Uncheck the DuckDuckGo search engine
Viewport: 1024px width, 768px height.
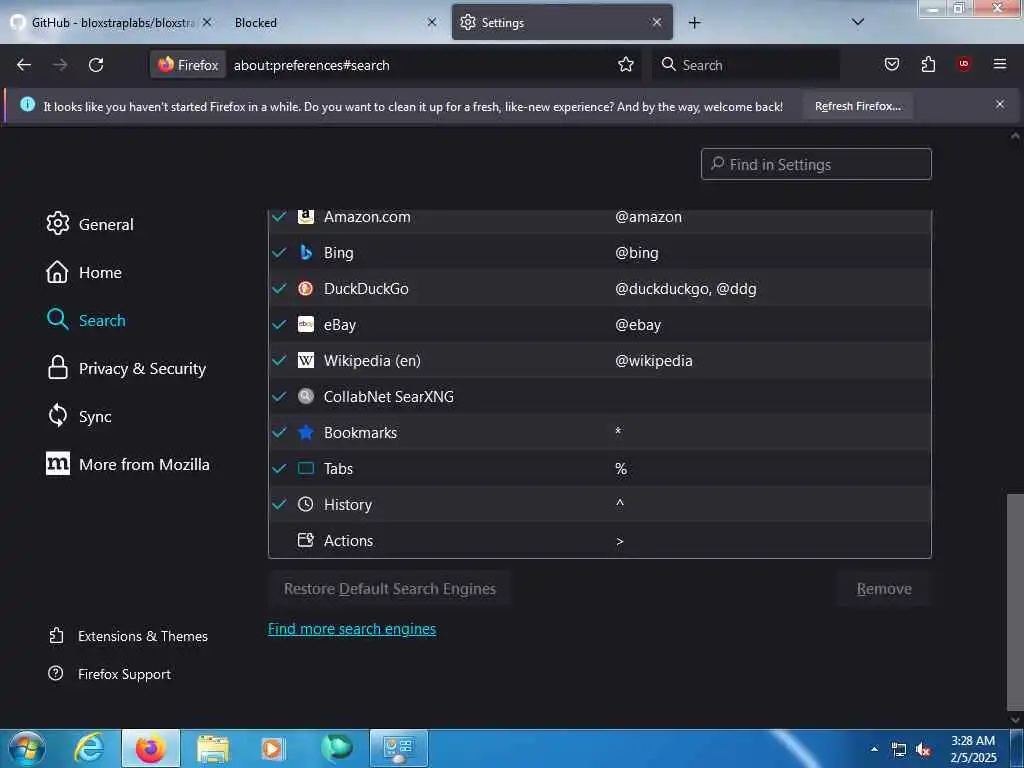coord(279,289)
